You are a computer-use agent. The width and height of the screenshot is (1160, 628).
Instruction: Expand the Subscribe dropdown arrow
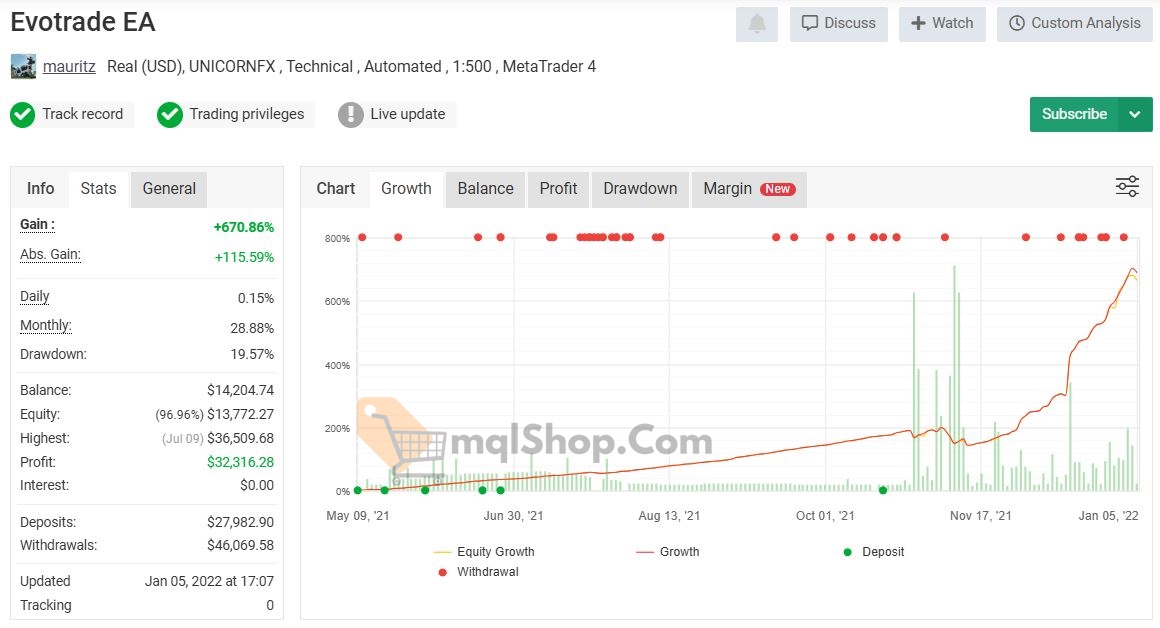pyautogui.click(x=1135, y=114)
